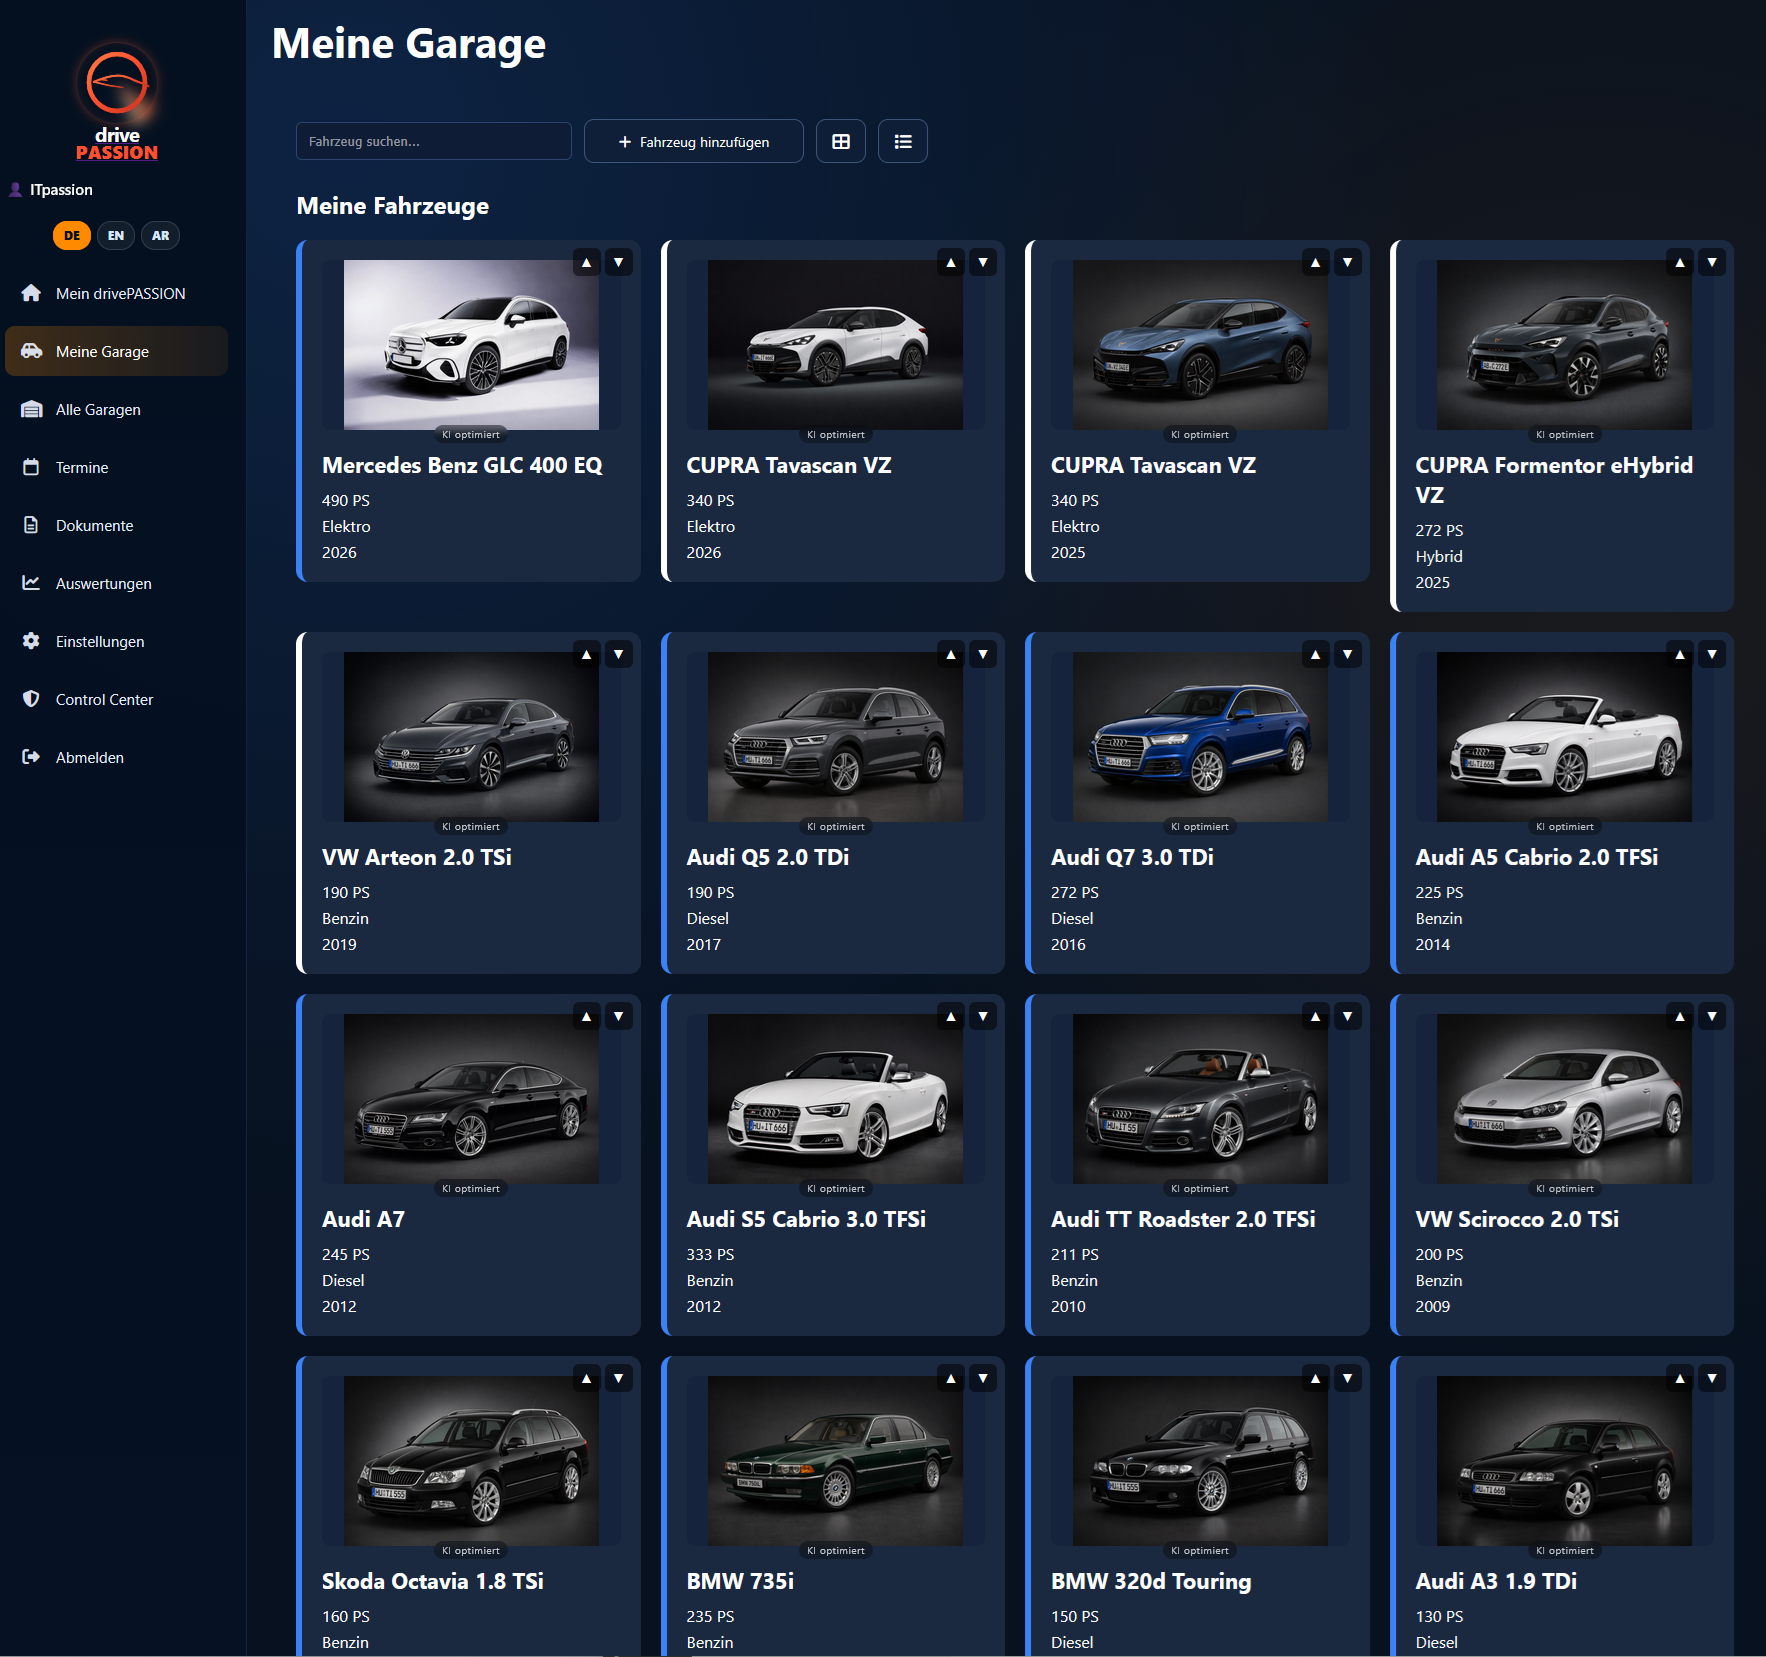
Task: Move BMW 320d Touring up
Action: [1316, 1378]
